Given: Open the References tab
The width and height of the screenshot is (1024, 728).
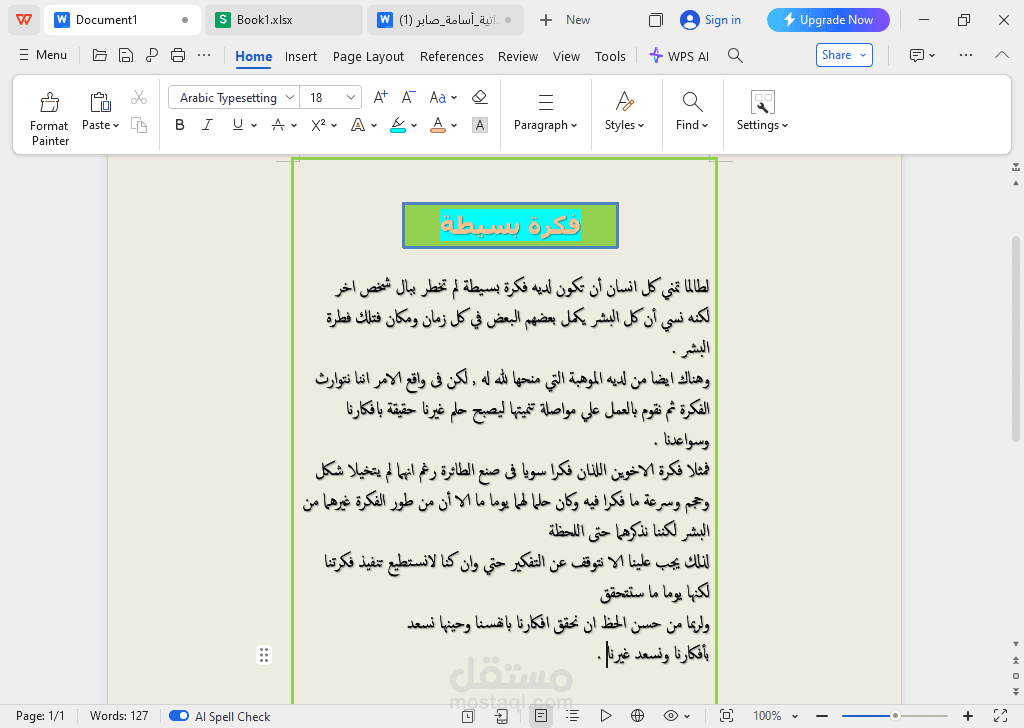Looking at the screenshot, I should pos(452,57).
